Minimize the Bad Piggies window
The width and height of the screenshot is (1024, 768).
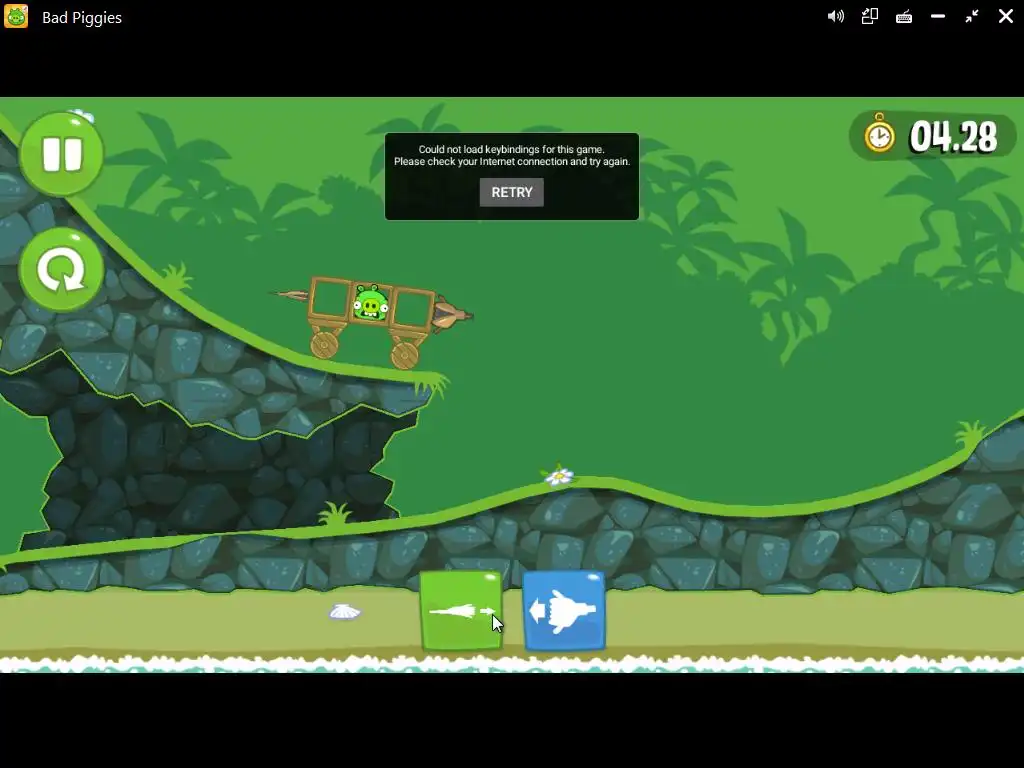tap(938, 16)
